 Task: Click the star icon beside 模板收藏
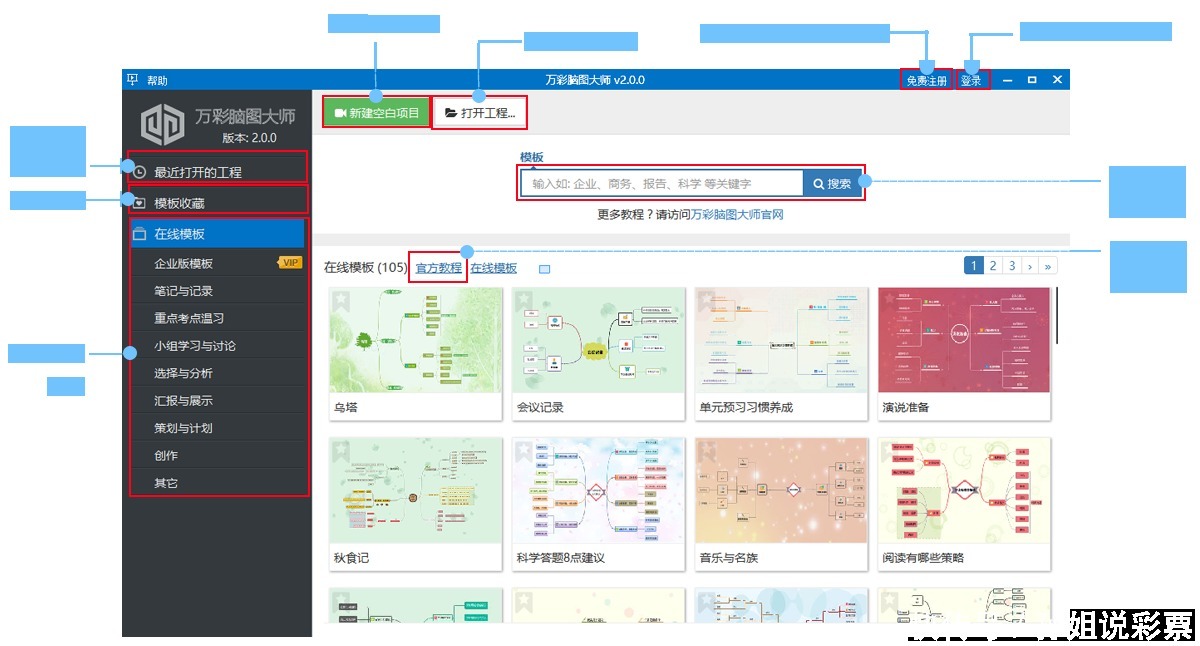[139, 202]
